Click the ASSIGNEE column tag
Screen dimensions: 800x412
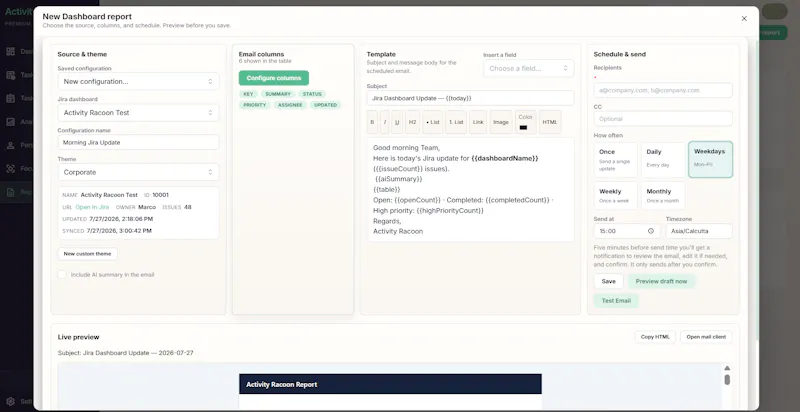pos(290,105)
